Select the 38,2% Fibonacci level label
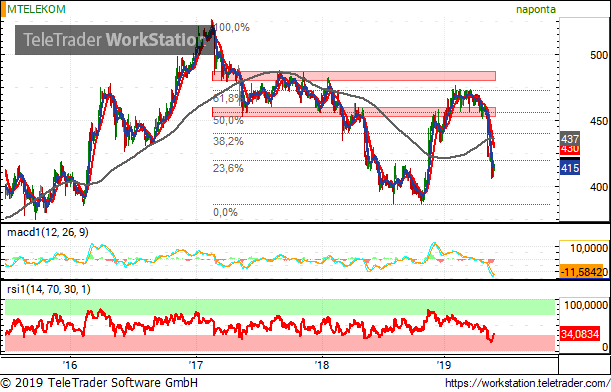 [228, 141]
